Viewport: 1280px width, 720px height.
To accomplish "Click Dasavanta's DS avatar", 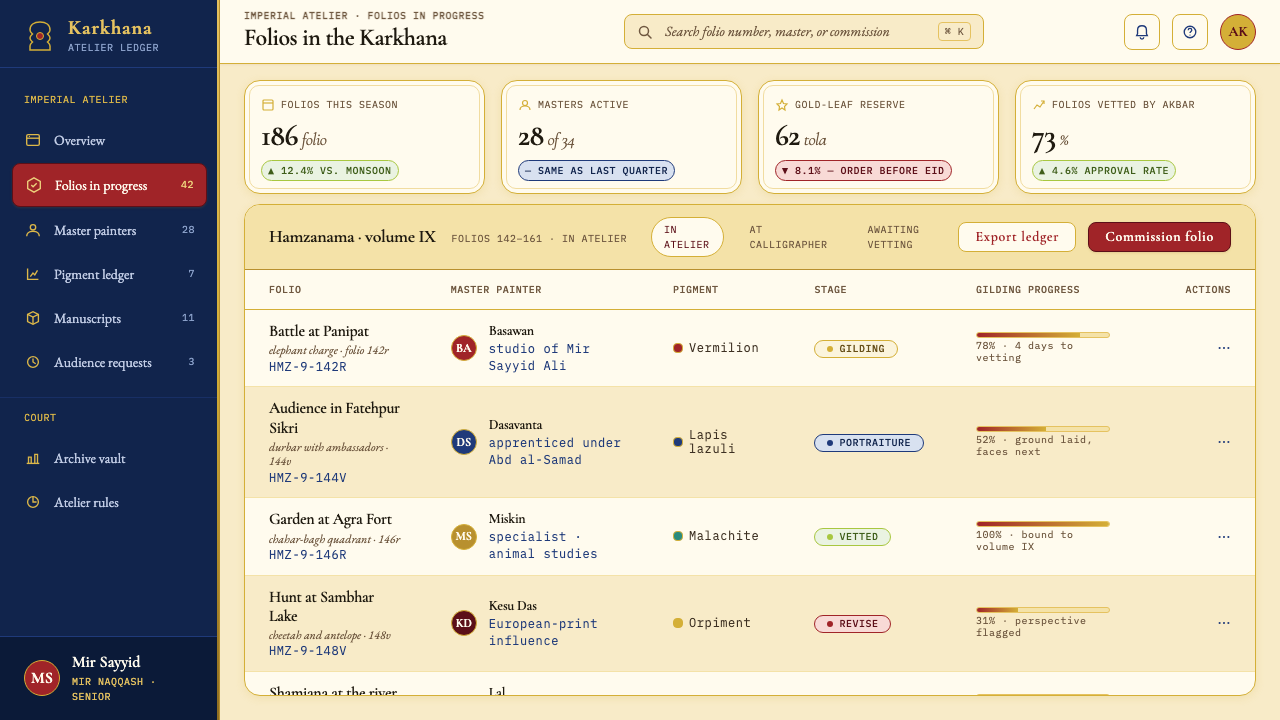I will (464, 442).
